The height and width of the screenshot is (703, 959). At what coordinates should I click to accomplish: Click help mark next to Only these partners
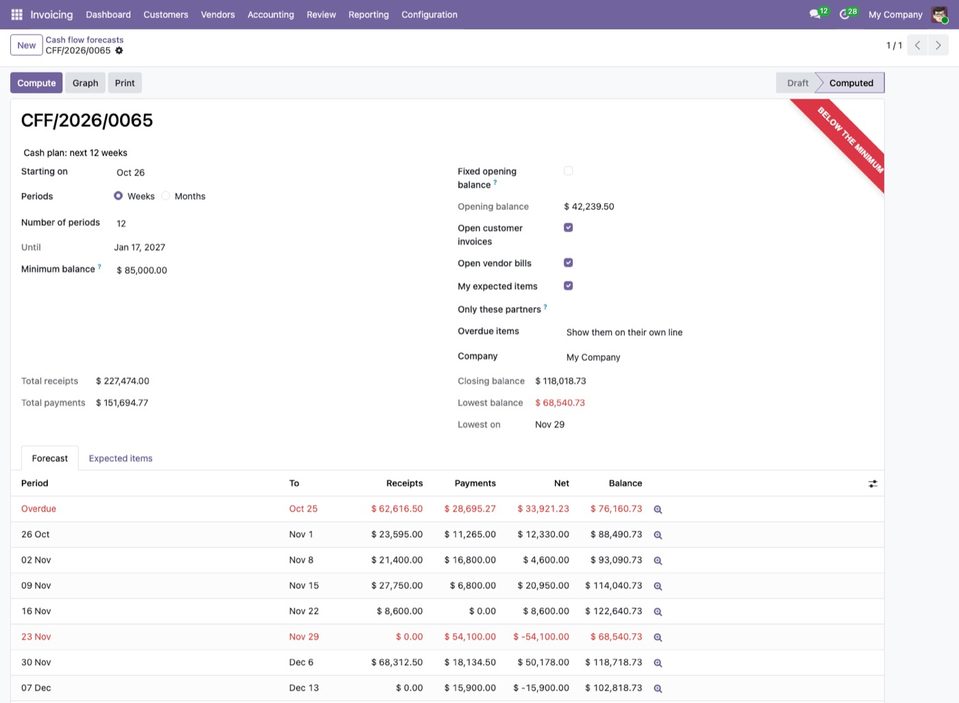(x=546, y=307)
